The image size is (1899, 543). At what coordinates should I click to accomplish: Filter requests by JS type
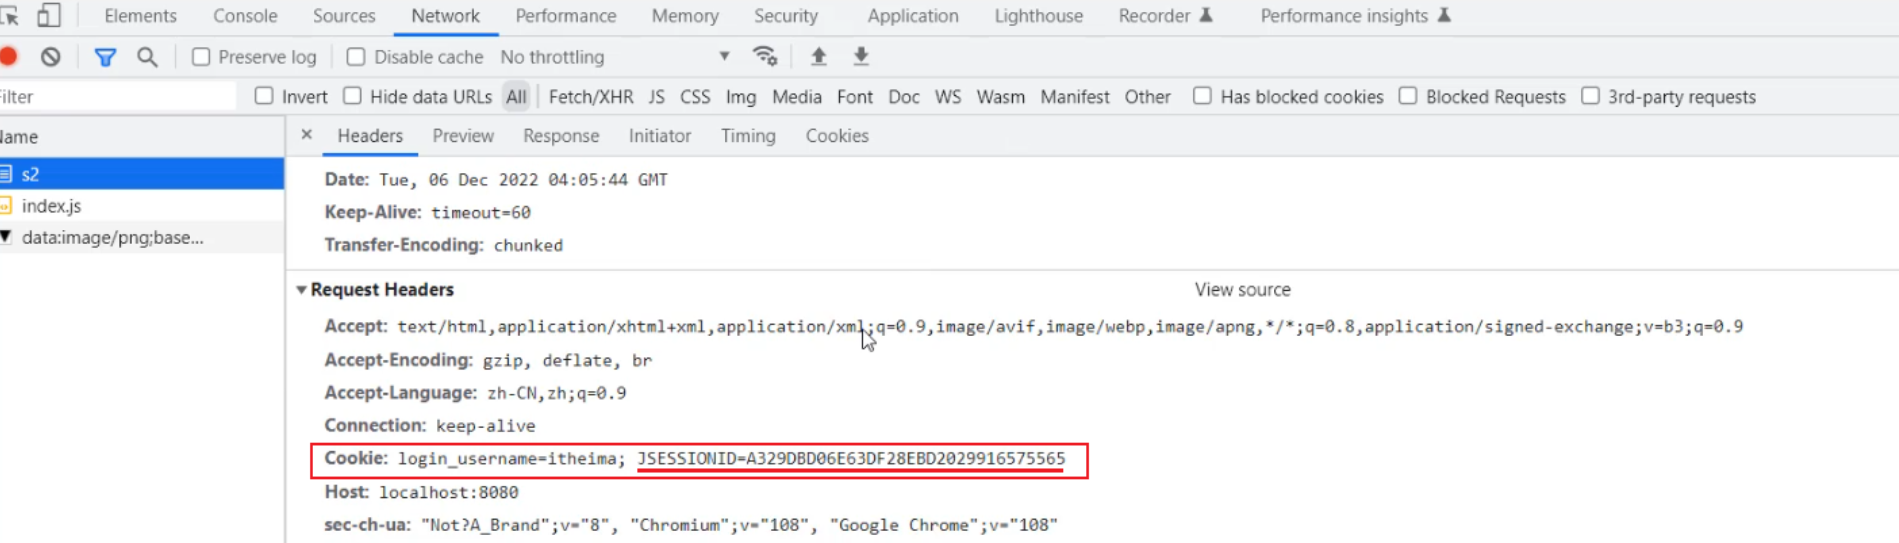[x=656, y=97]
